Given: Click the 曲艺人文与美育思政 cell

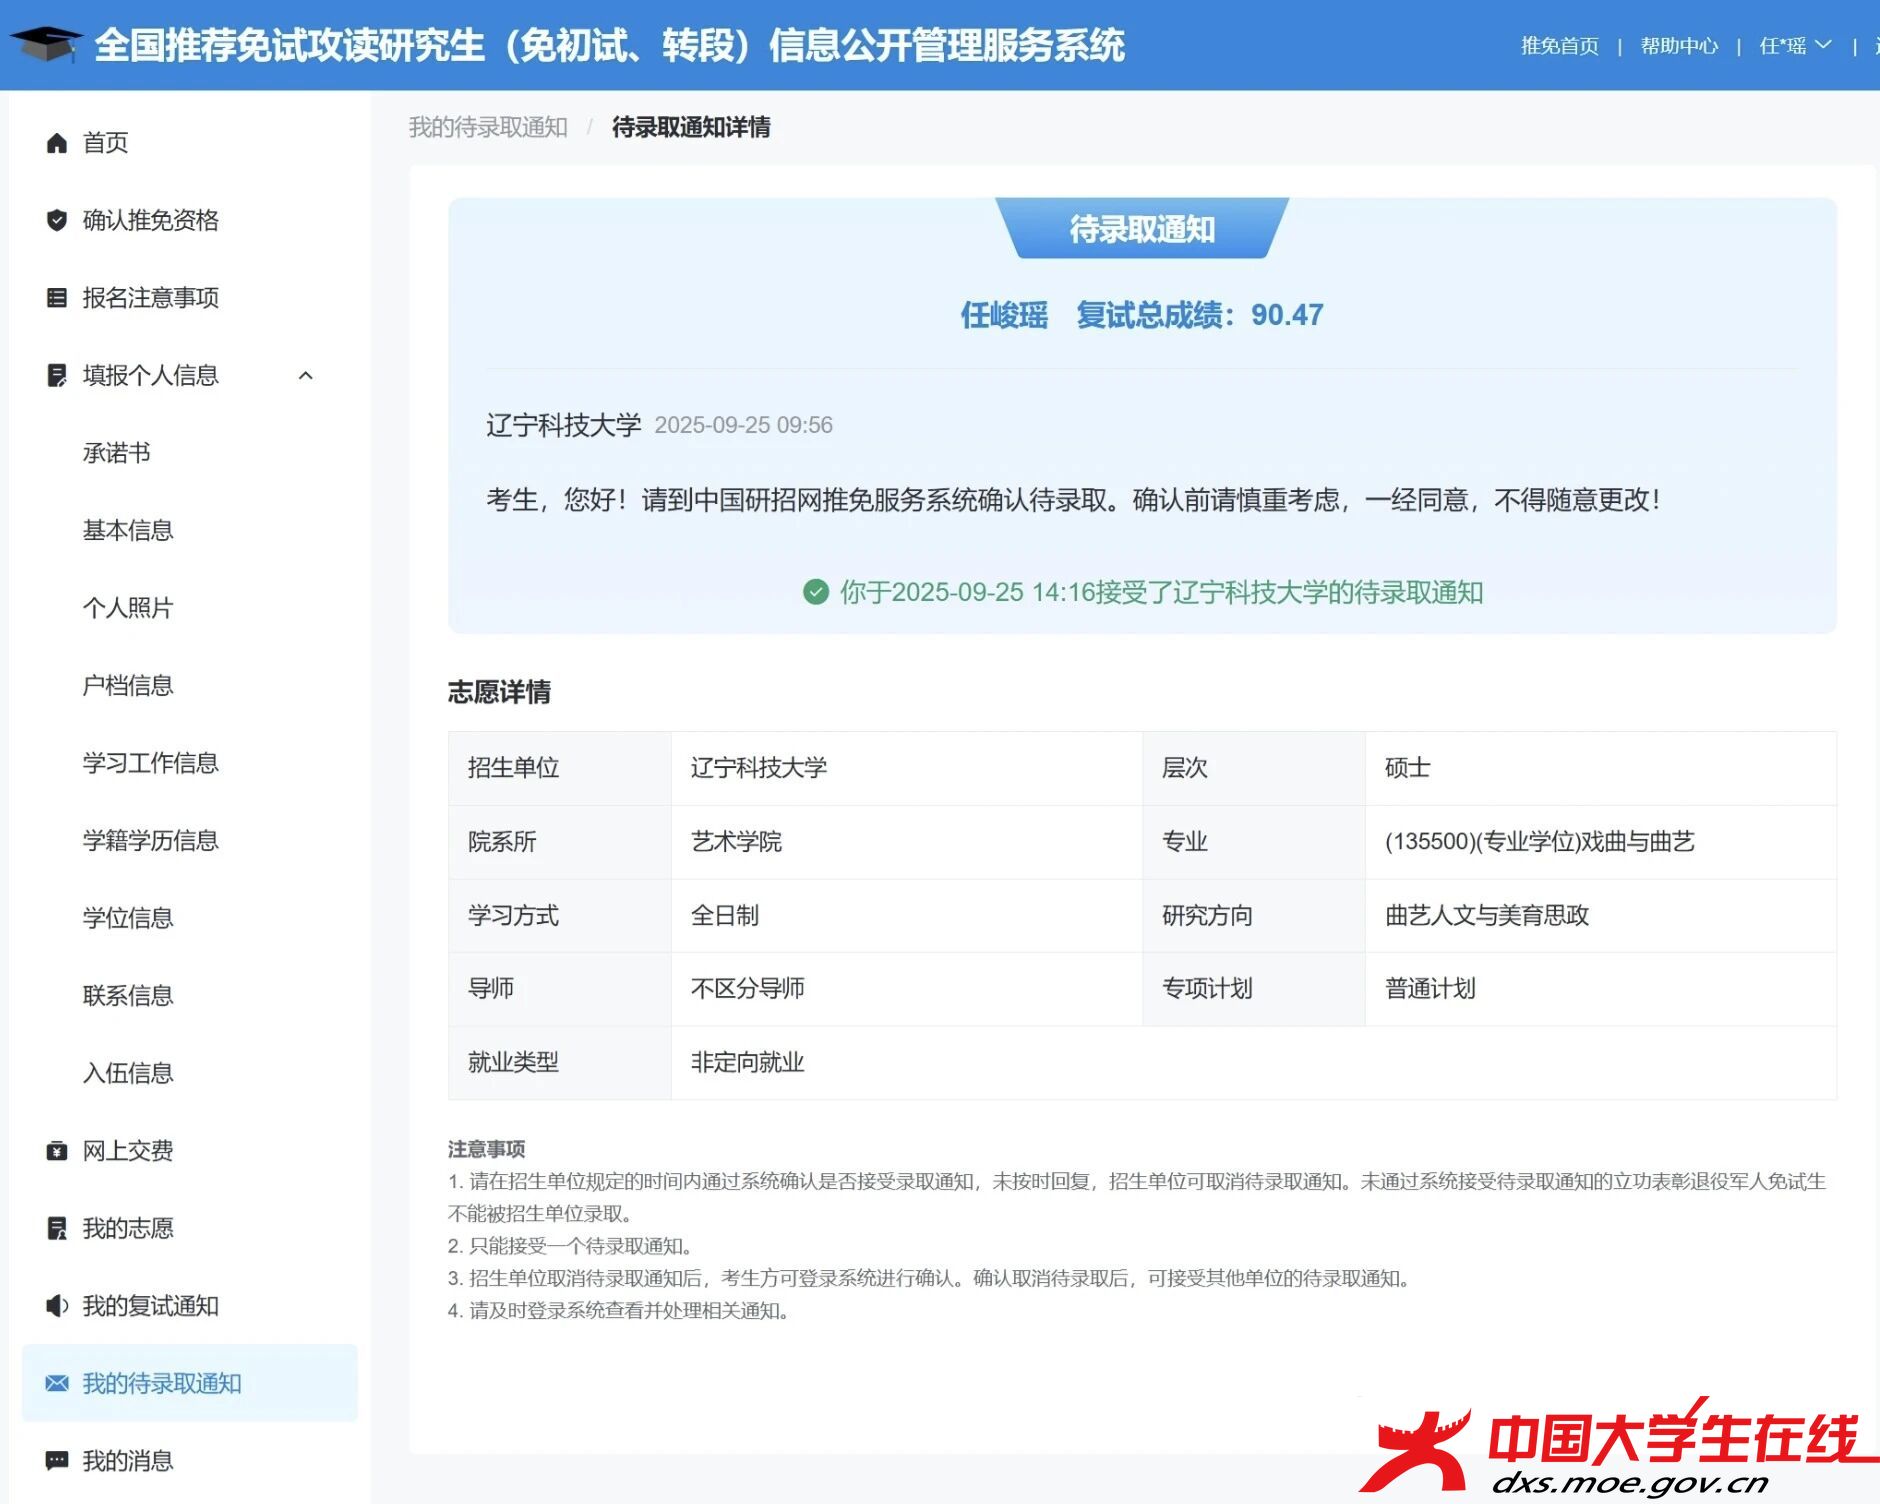Looking at the screenshot, I should tap(1600, 915).
